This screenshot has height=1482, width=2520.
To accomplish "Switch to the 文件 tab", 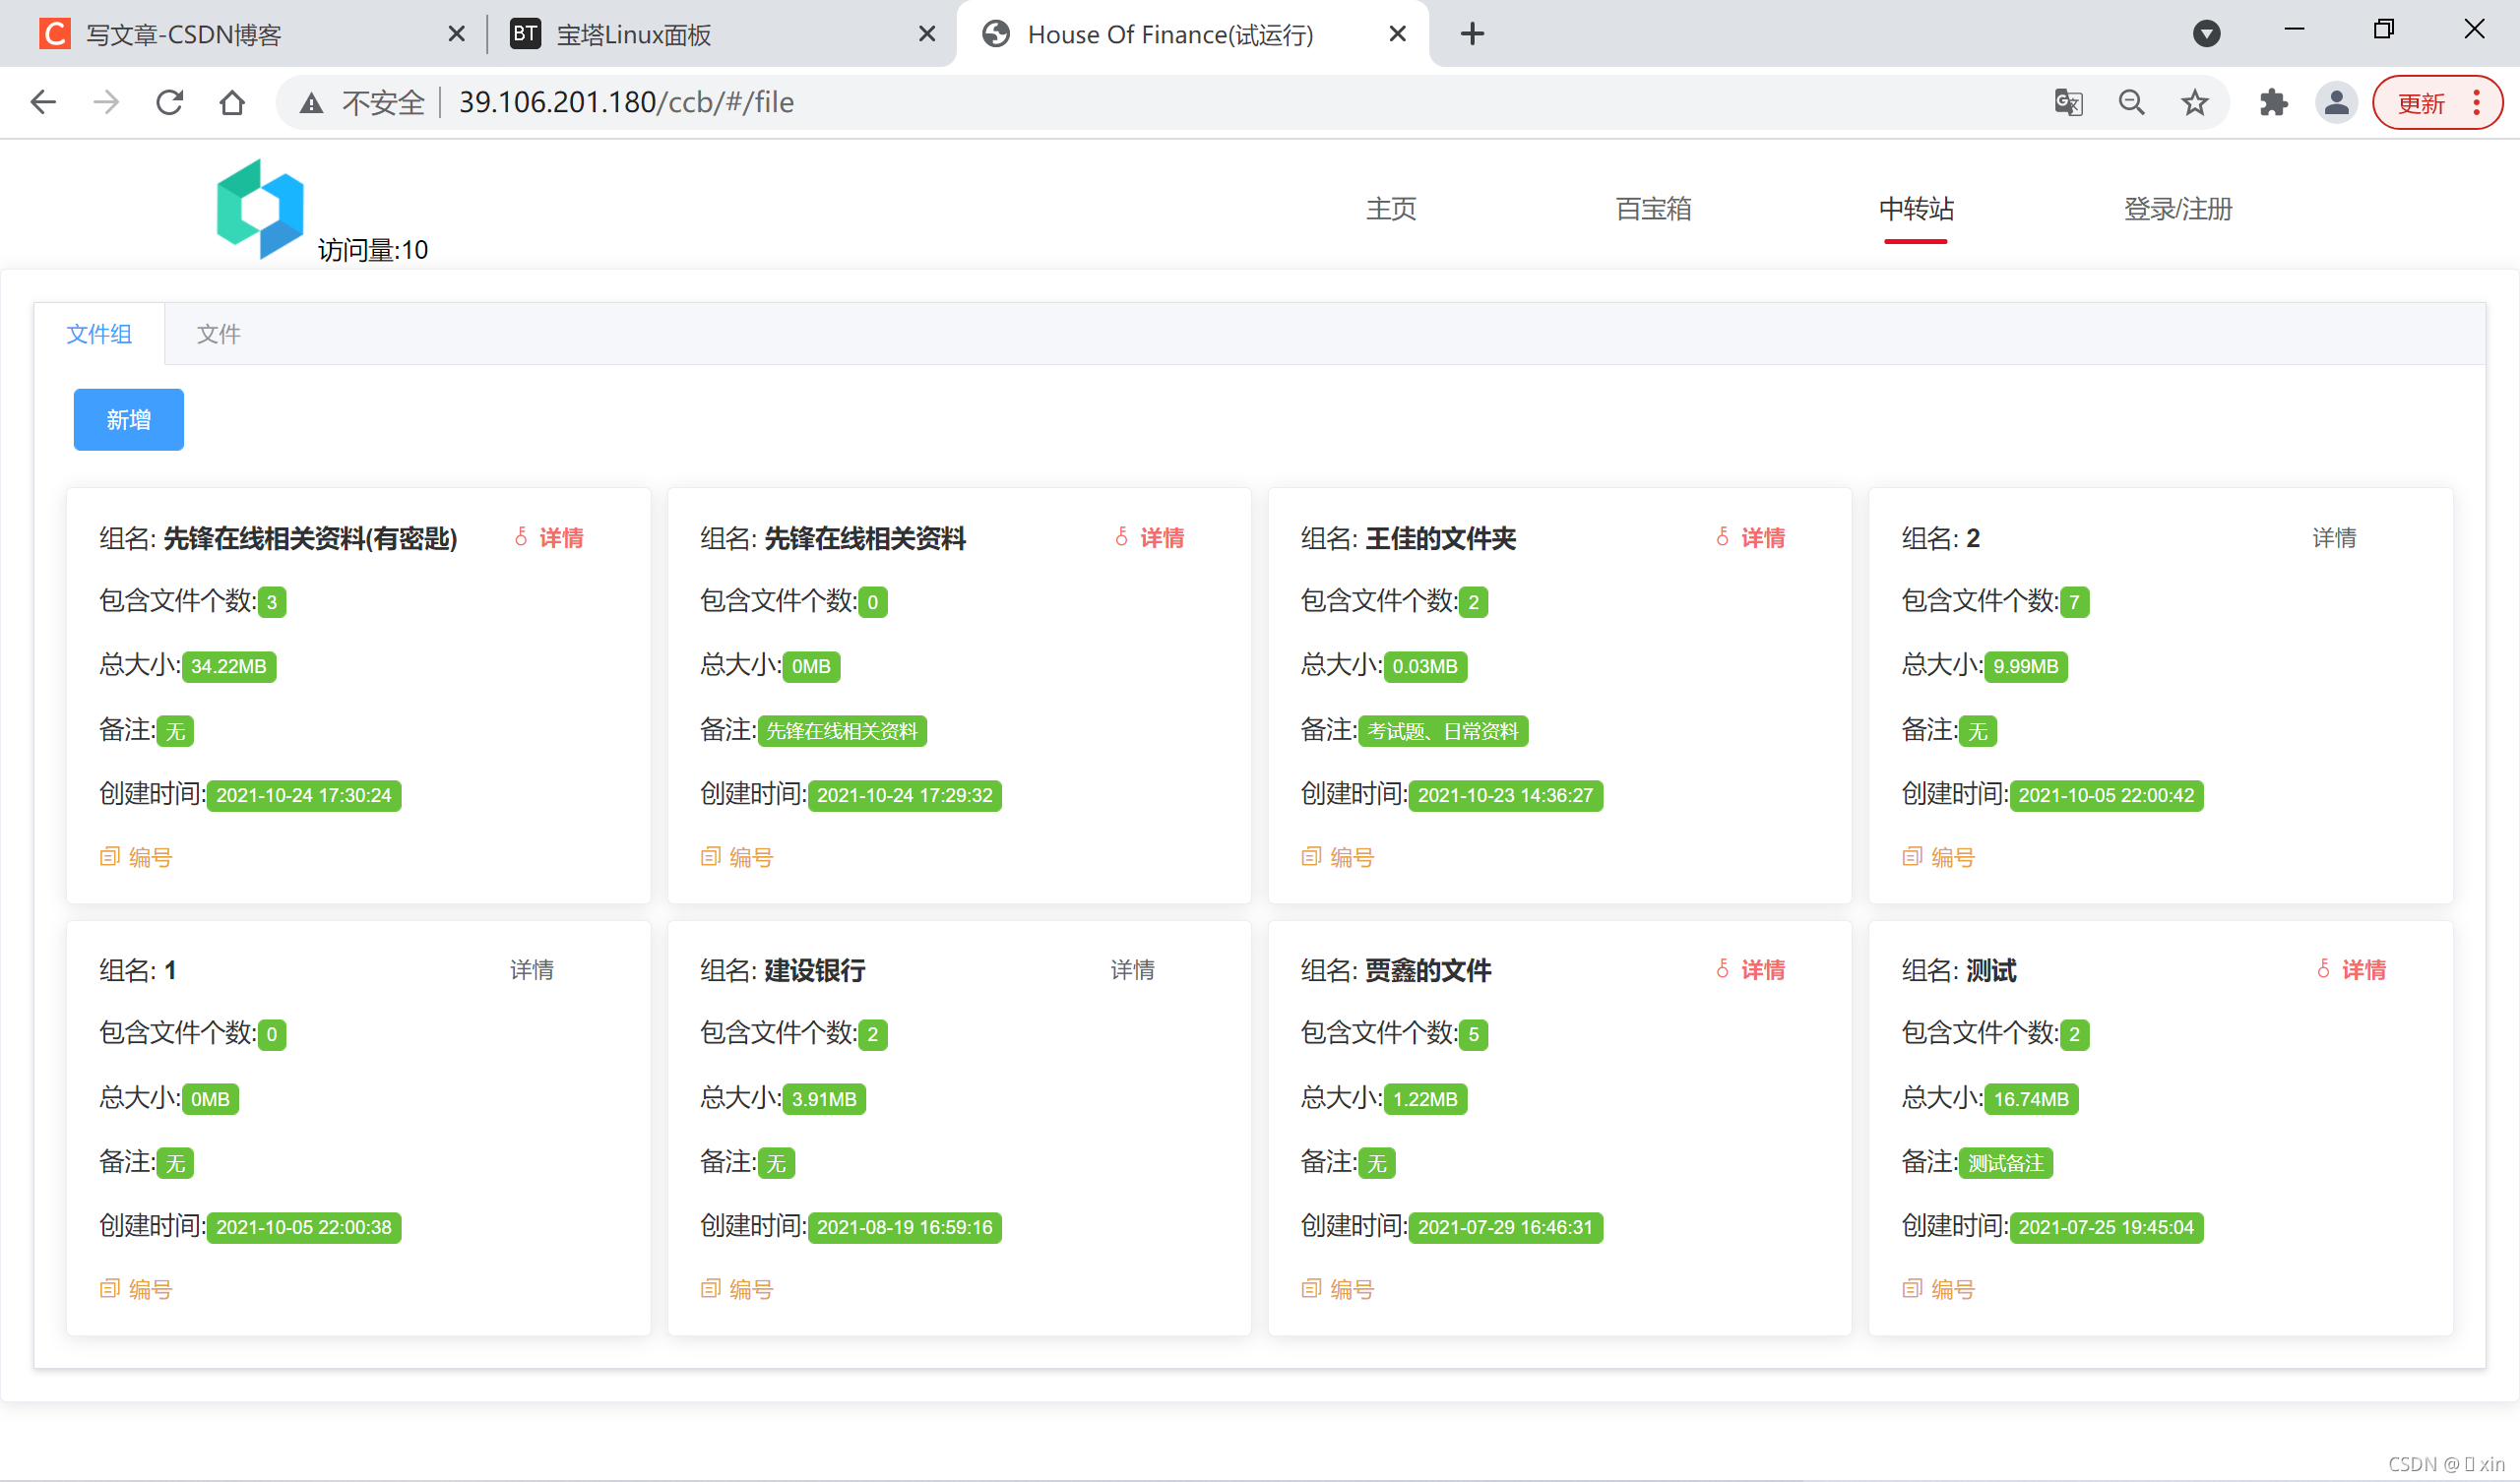I will point(218,334).
